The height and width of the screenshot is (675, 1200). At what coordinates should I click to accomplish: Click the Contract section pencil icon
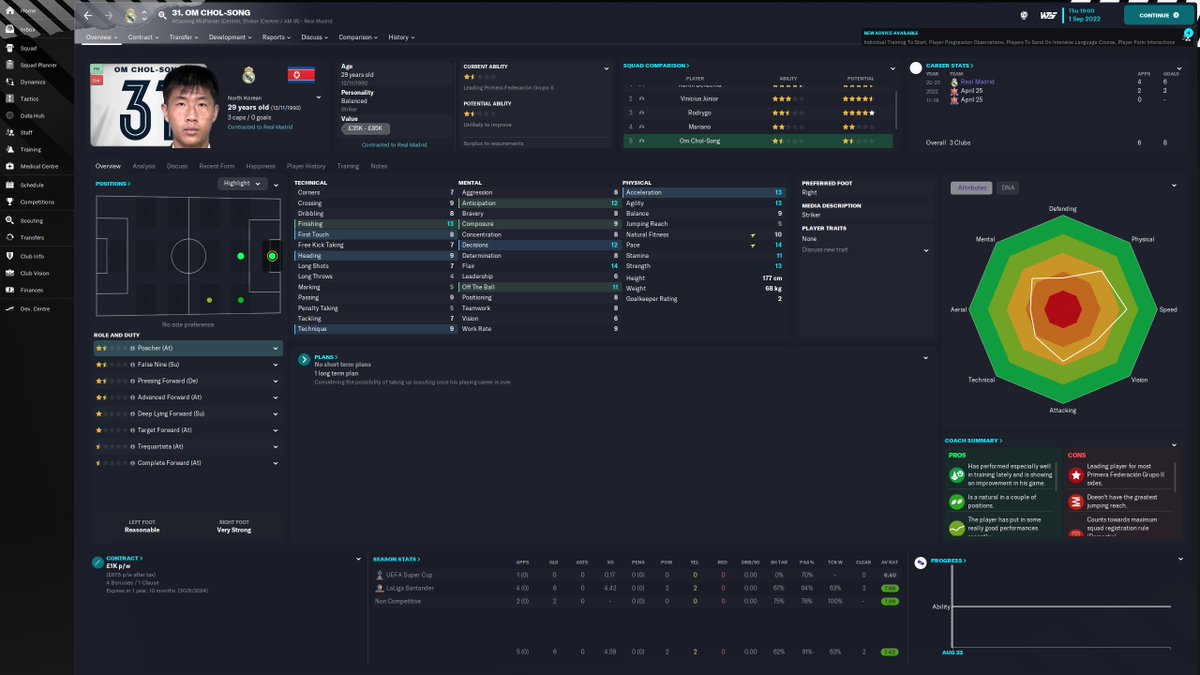[96, 562]
